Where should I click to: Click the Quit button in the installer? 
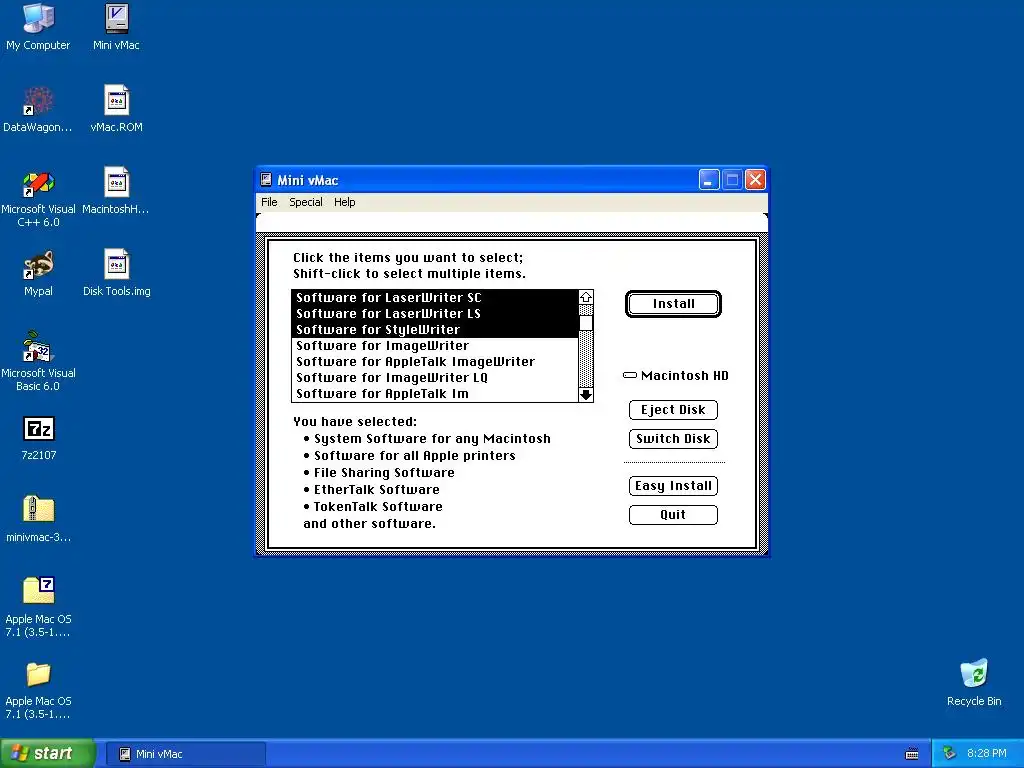(x=673, y=515)
